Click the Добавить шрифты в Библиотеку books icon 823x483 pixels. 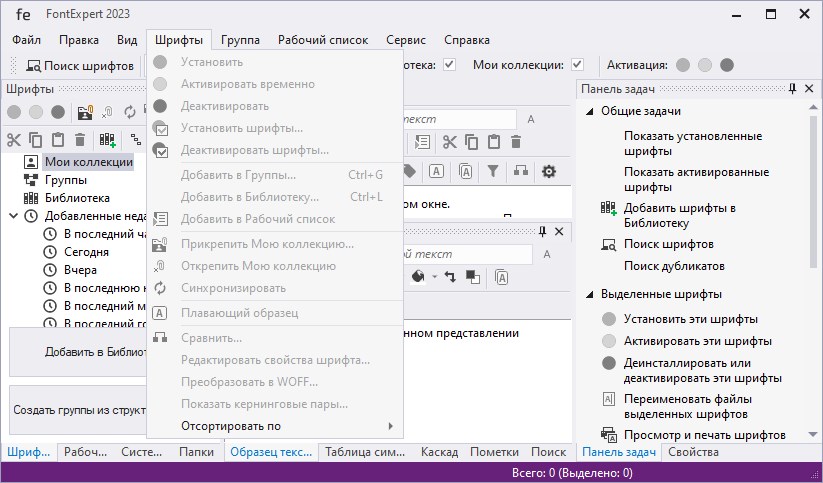[x=608, y=208]
